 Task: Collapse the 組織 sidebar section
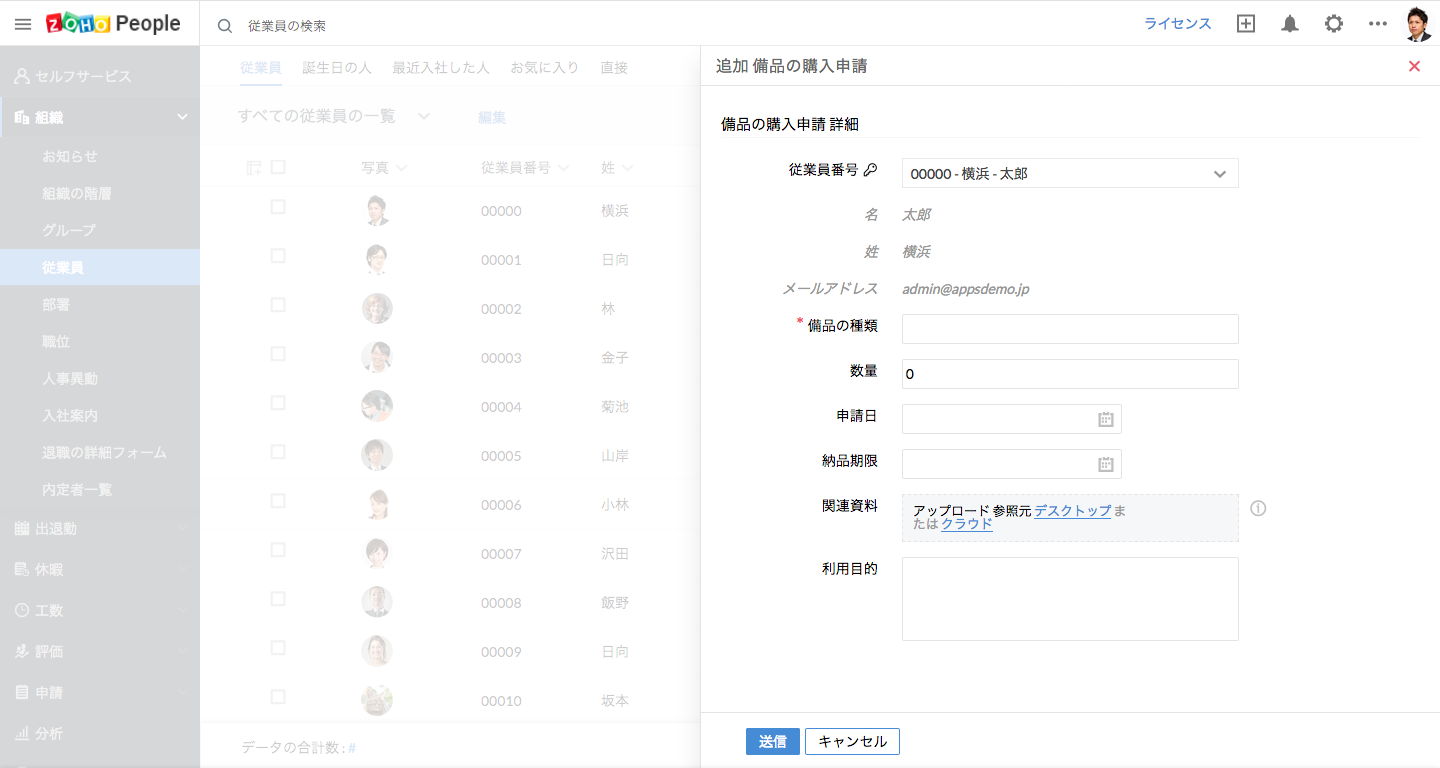182,117
